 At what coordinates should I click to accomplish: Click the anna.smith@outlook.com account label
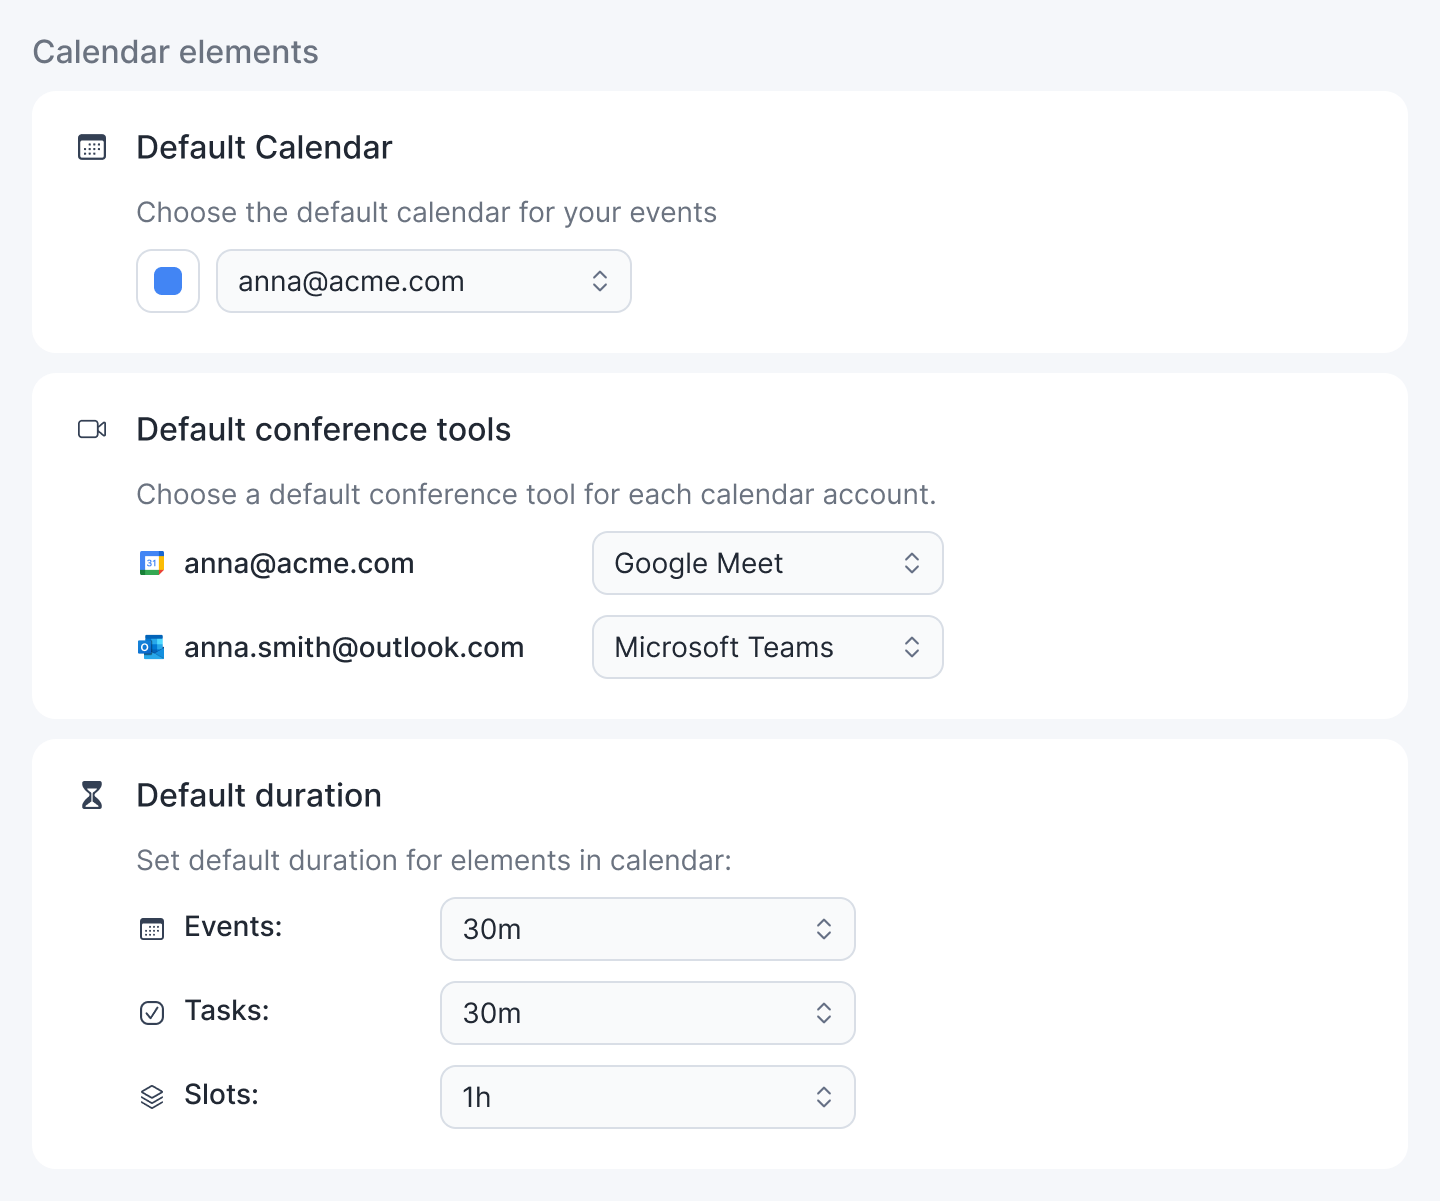pos(354,648)
